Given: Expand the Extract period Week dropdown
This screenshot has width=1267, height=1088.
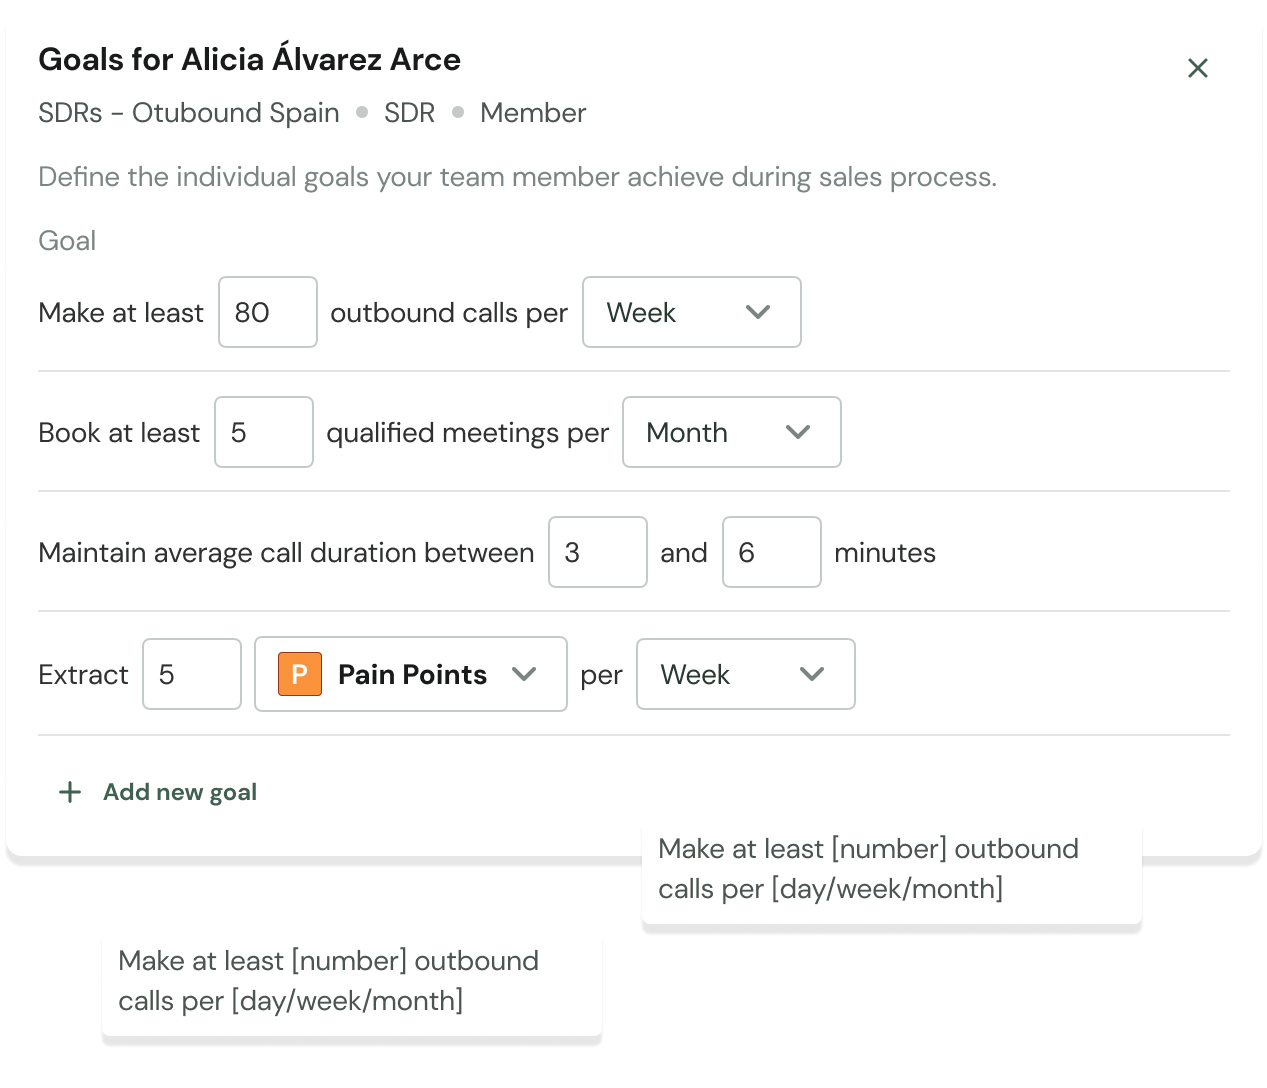Looking at the screenshot, I should pyautogui.click(x=745, y=674).
